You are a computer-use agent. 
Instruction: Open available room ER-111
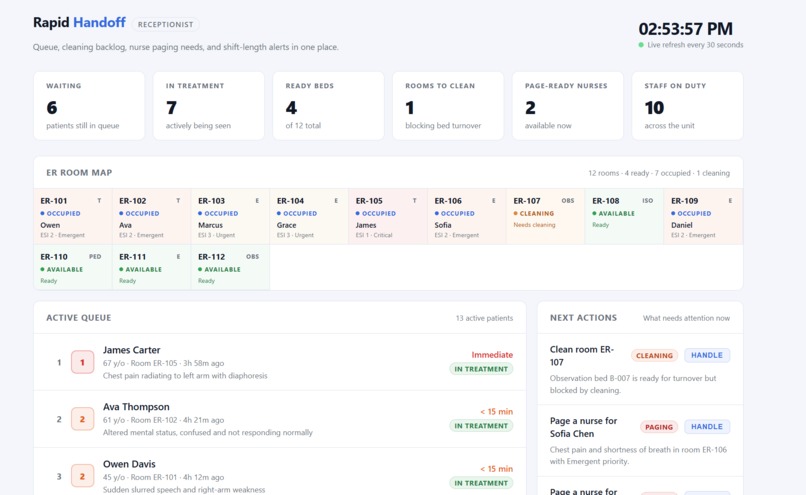[x=152, y=267]
